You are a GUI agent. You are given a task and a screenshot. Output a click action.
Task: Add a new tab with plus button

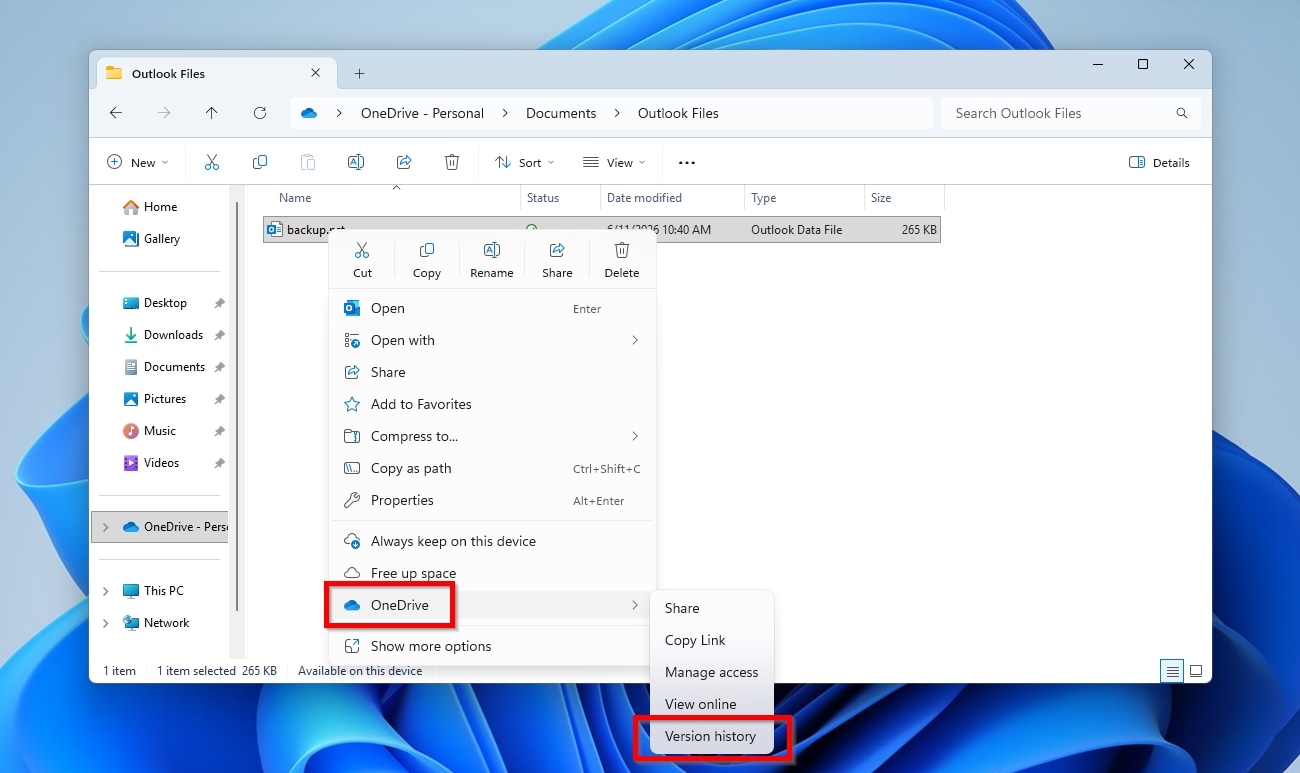click(x=360, y=73)
